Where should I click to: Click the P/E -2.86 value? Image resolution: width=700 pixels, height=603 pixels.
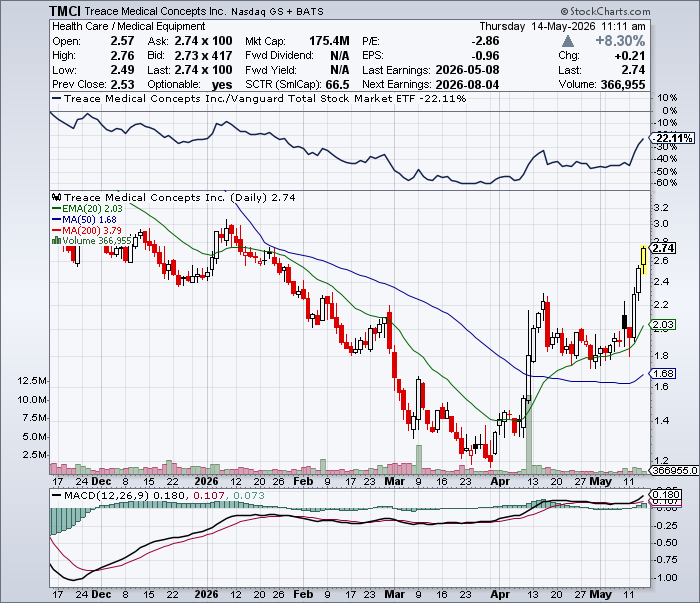[485, 41]
